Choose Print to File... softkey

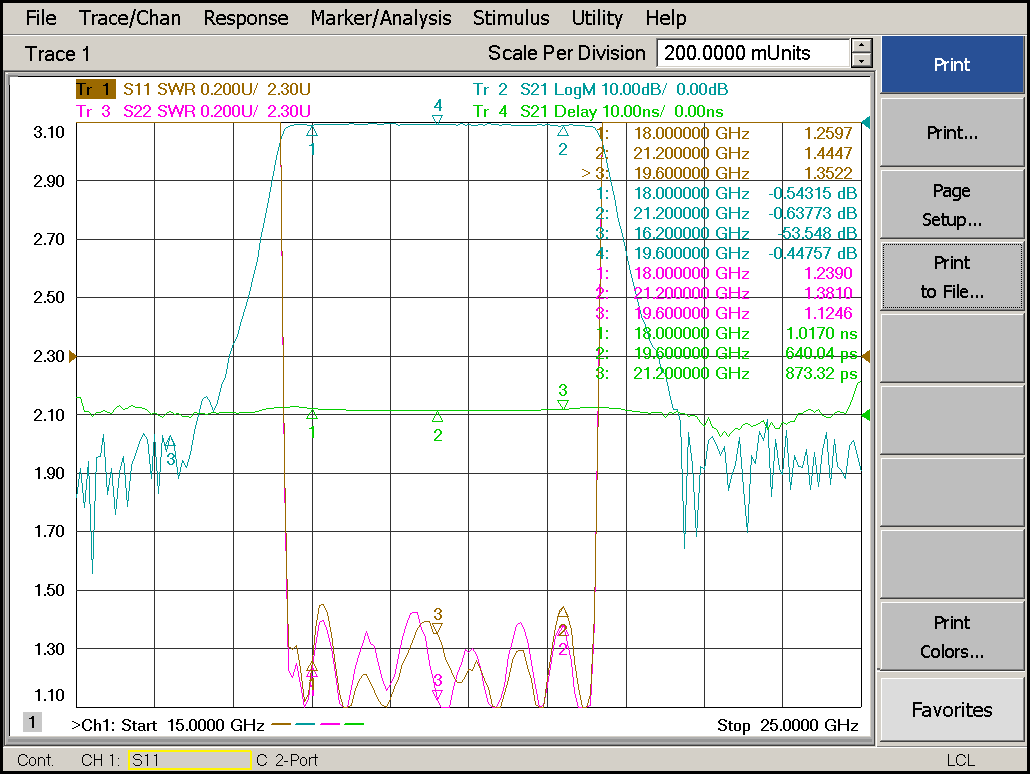point(951,278)
